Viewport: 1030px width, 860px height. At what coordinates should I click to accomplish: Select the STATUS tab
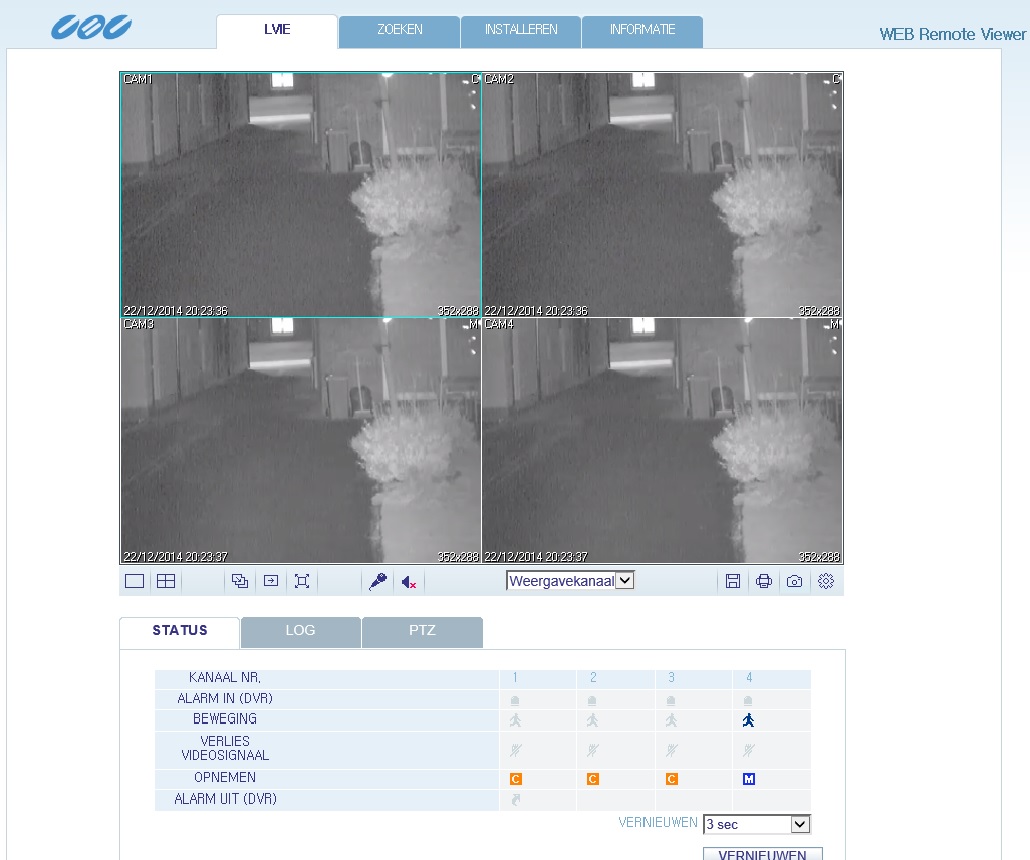[x=179, y=632]
